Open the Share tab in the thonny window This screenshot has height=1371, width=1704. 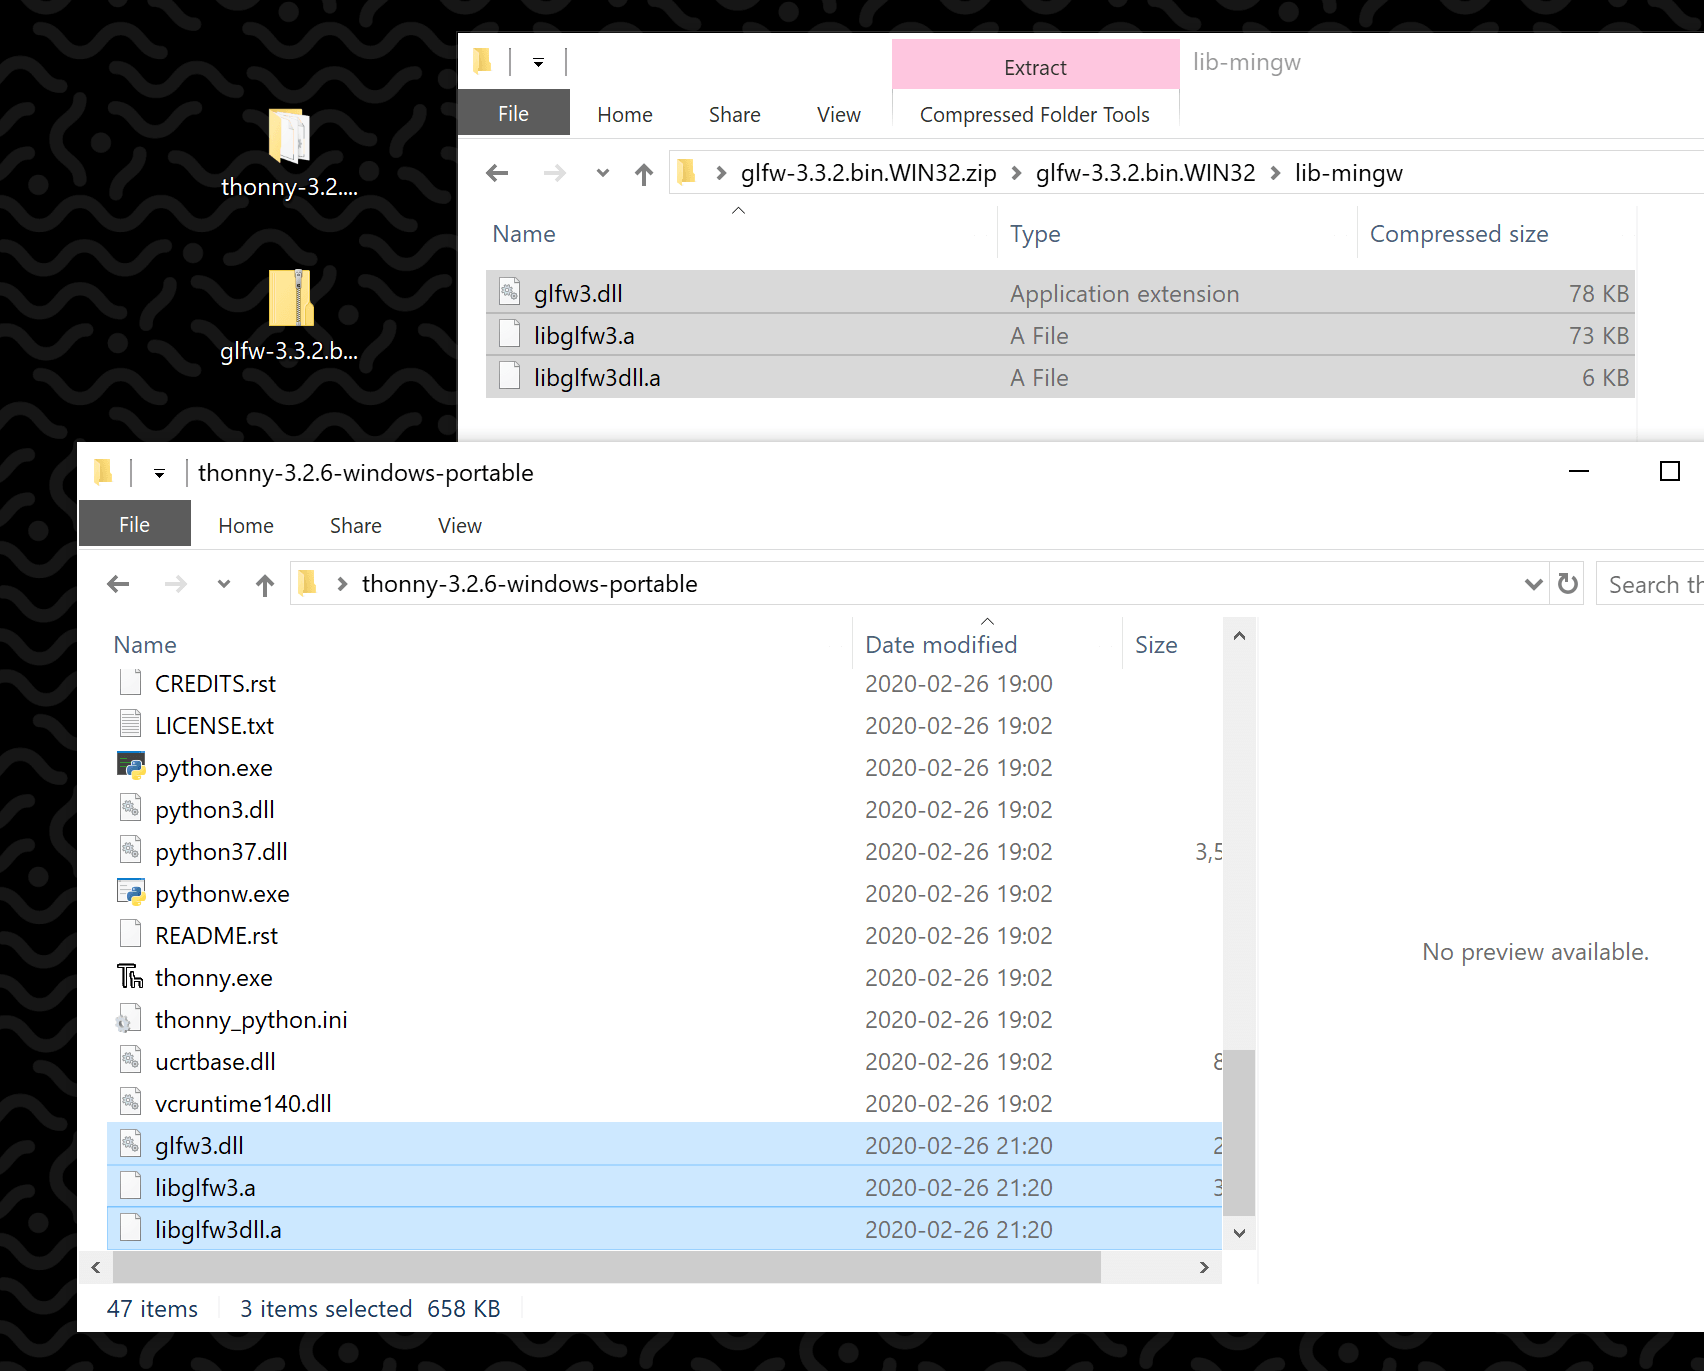[356, 525]
